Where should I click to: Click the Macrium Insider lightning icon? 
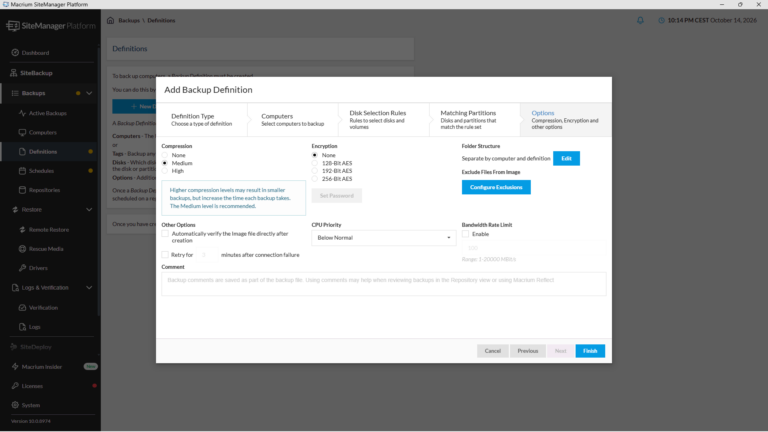point(15,366)
